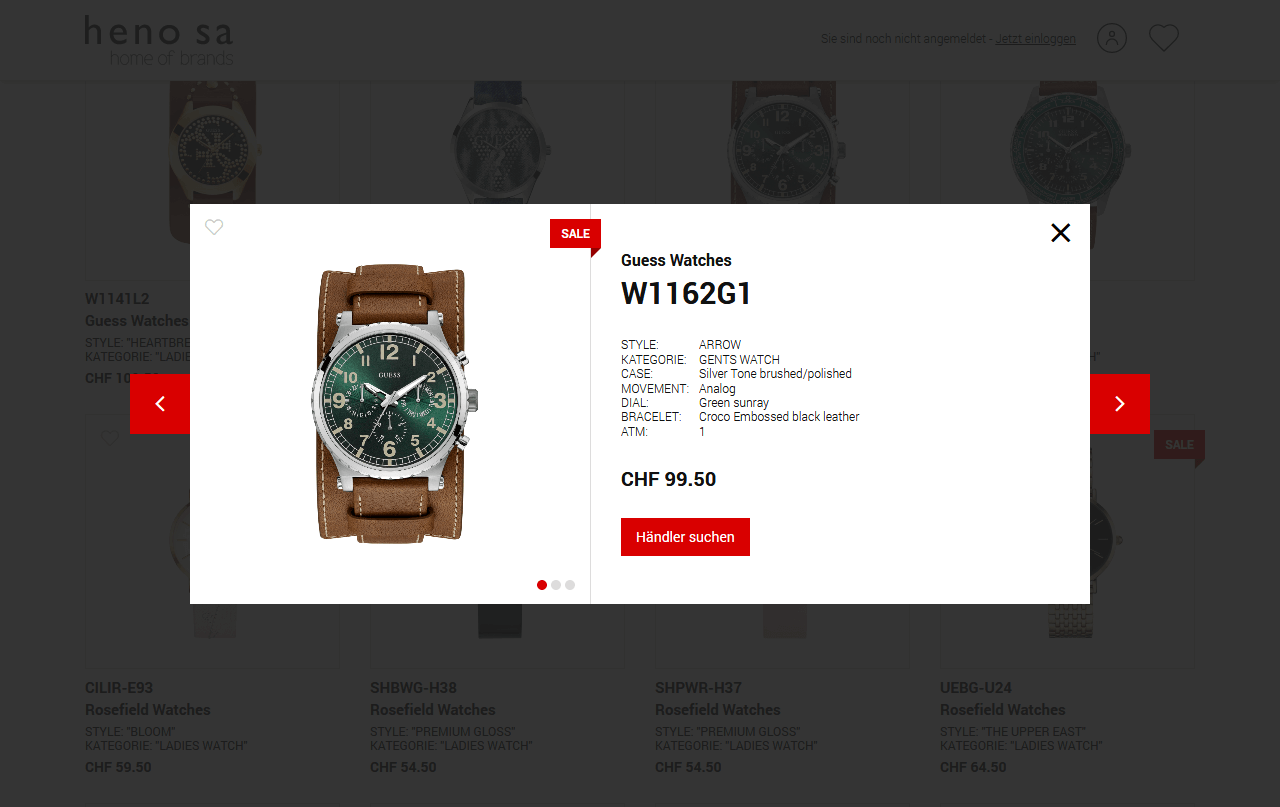The image size is (1280, 807).
Task: Select the first image carousel dot
Action: click(x=542, y=585)
